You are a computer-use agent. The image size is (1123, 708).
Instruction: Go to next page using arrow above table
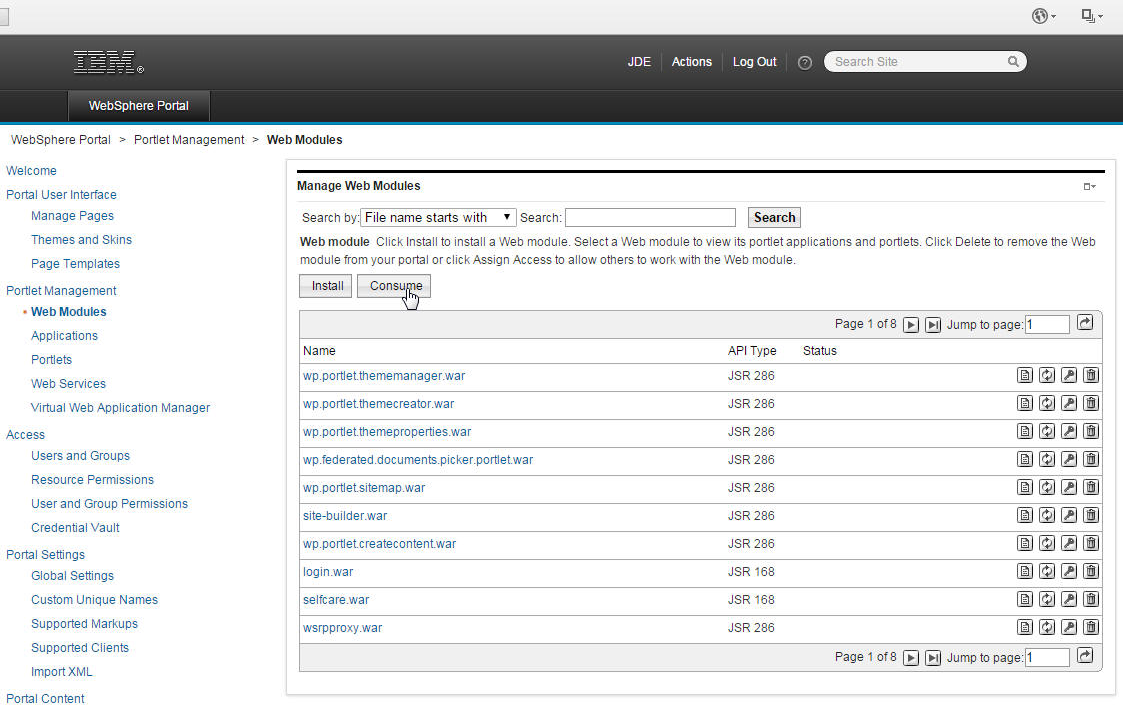click(x=911, y=325)
